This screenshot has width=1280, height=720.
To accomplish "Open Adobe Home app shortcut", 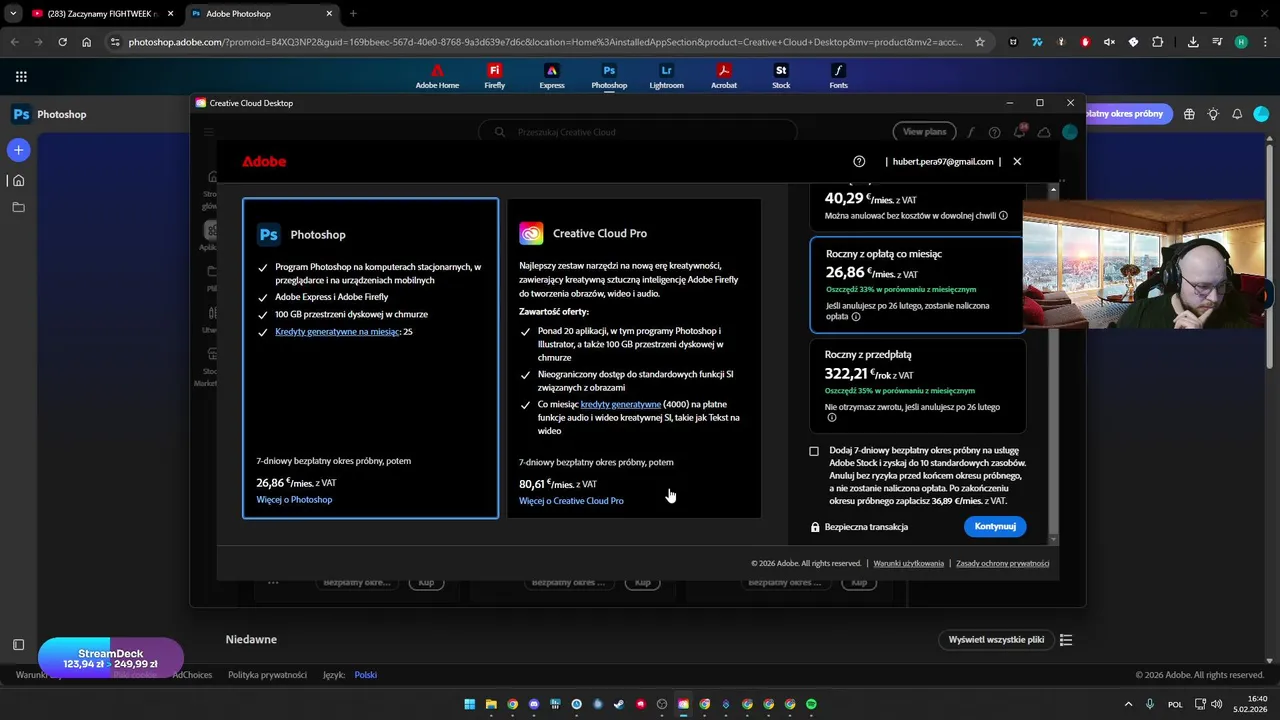I will point(437,77).
